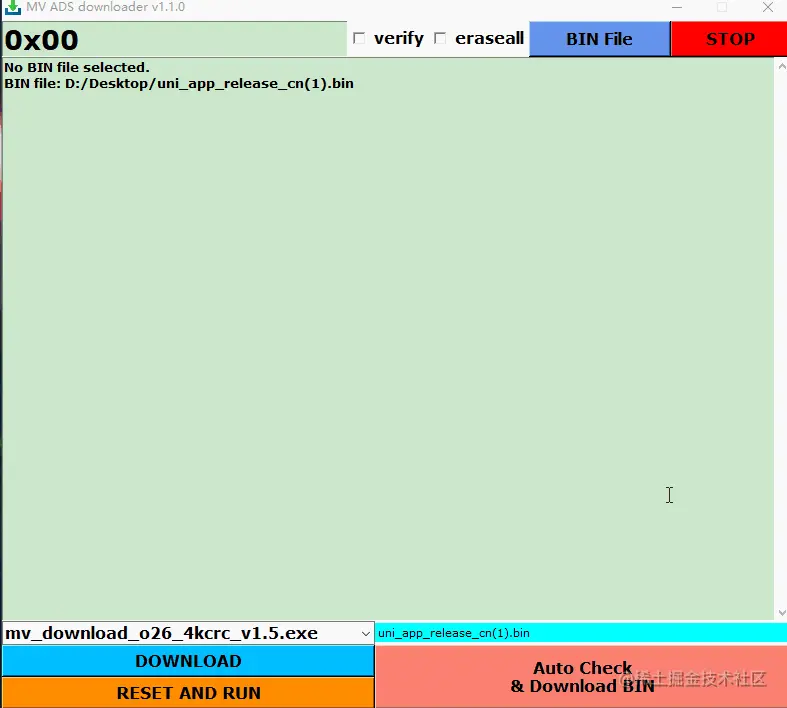Toggle the eraseall checkbox
Image resolution: width=787 pixels, height=708 pixels.
(440, 39)
